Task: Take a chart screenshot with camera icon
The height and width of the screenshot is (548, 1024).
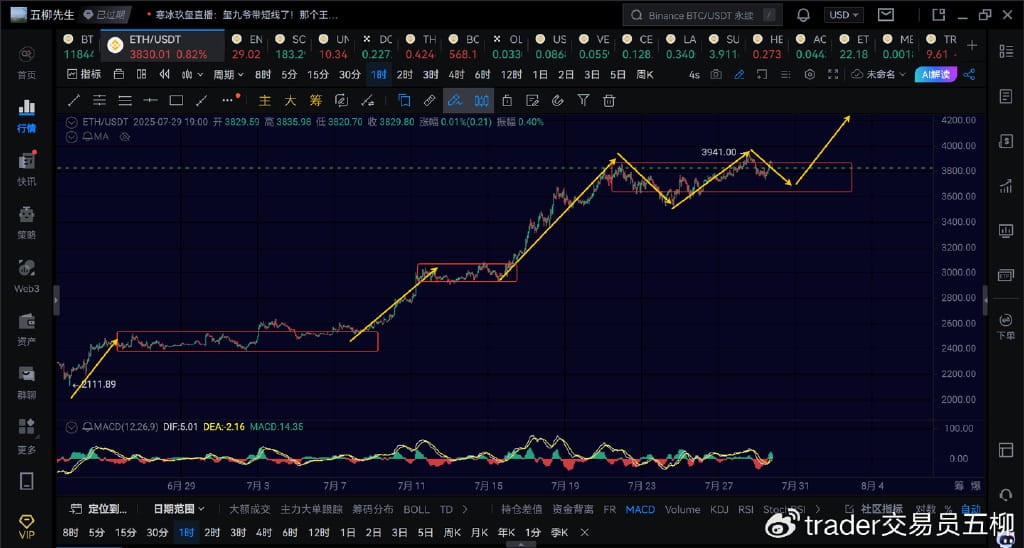Action: [x=716, y=74]
